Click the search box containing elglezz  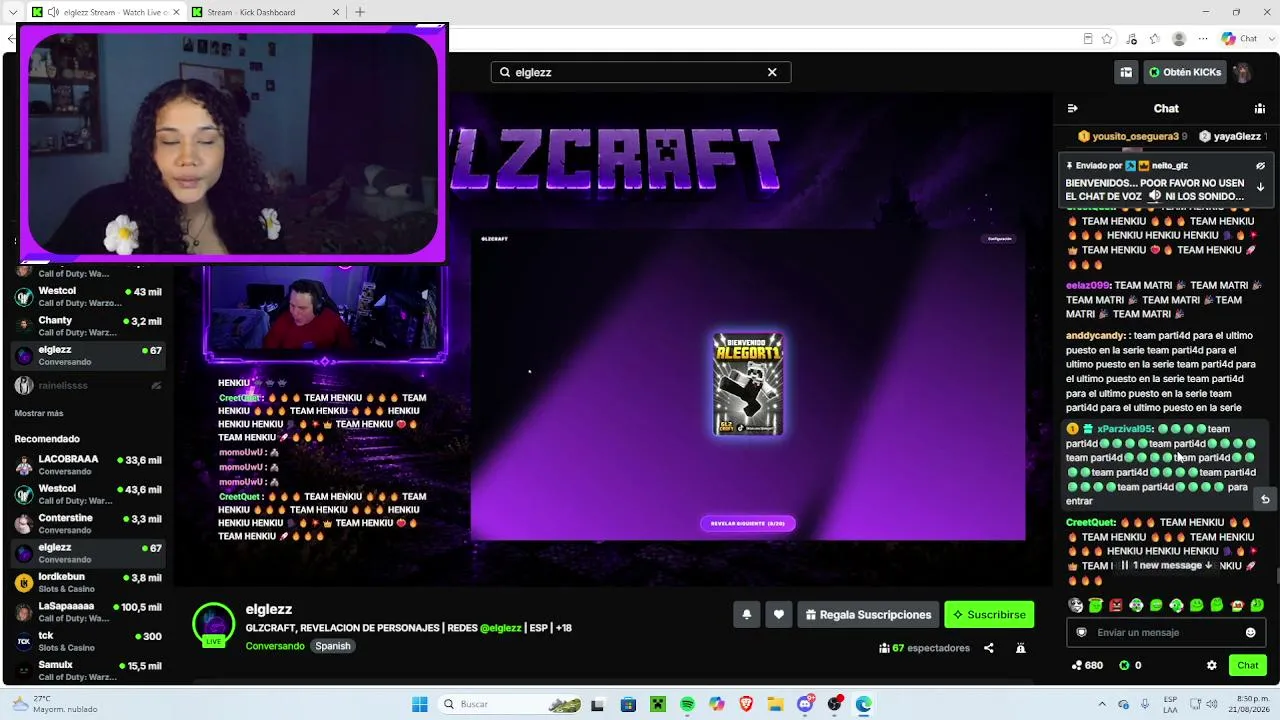[x=640, y=72]
